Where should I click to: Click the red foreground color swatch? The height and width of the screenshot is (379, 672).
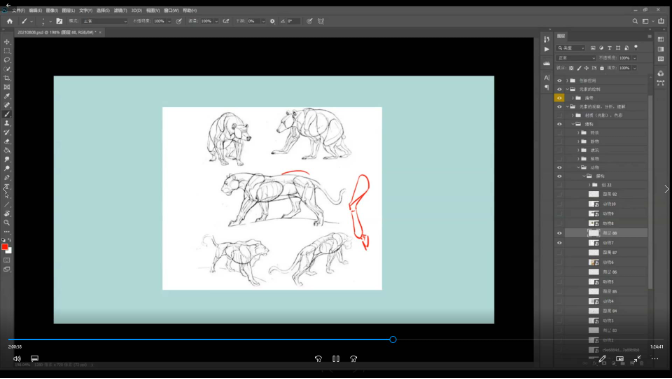5,247
